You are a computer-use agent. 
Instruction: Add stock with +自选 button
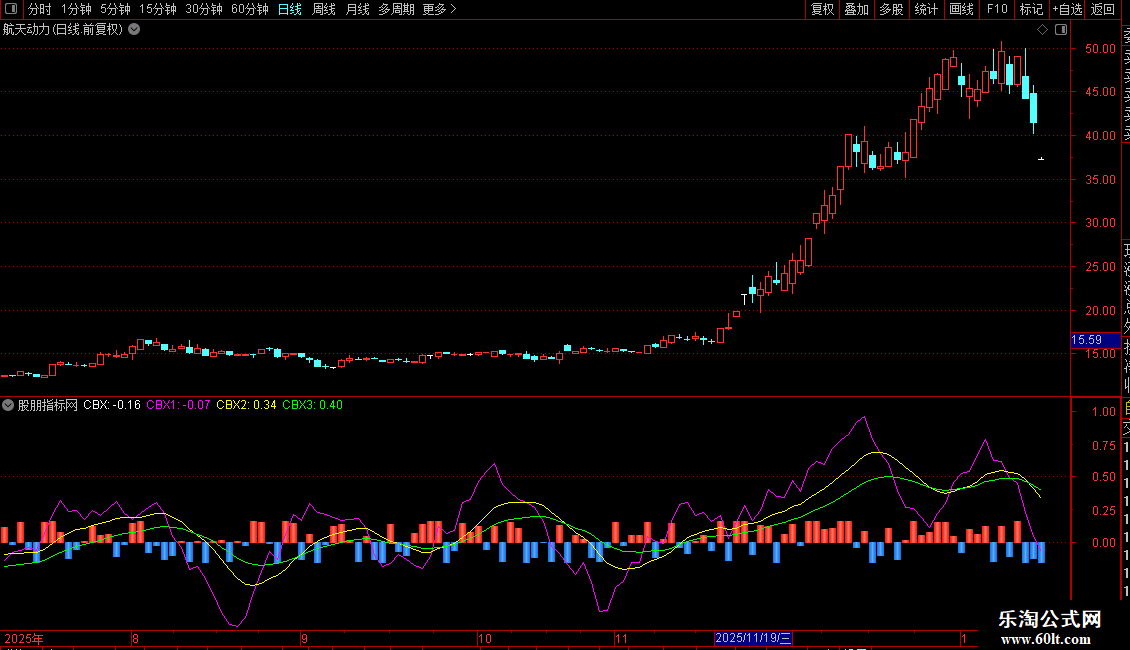pyautogui.click(x=1067, y=9)
